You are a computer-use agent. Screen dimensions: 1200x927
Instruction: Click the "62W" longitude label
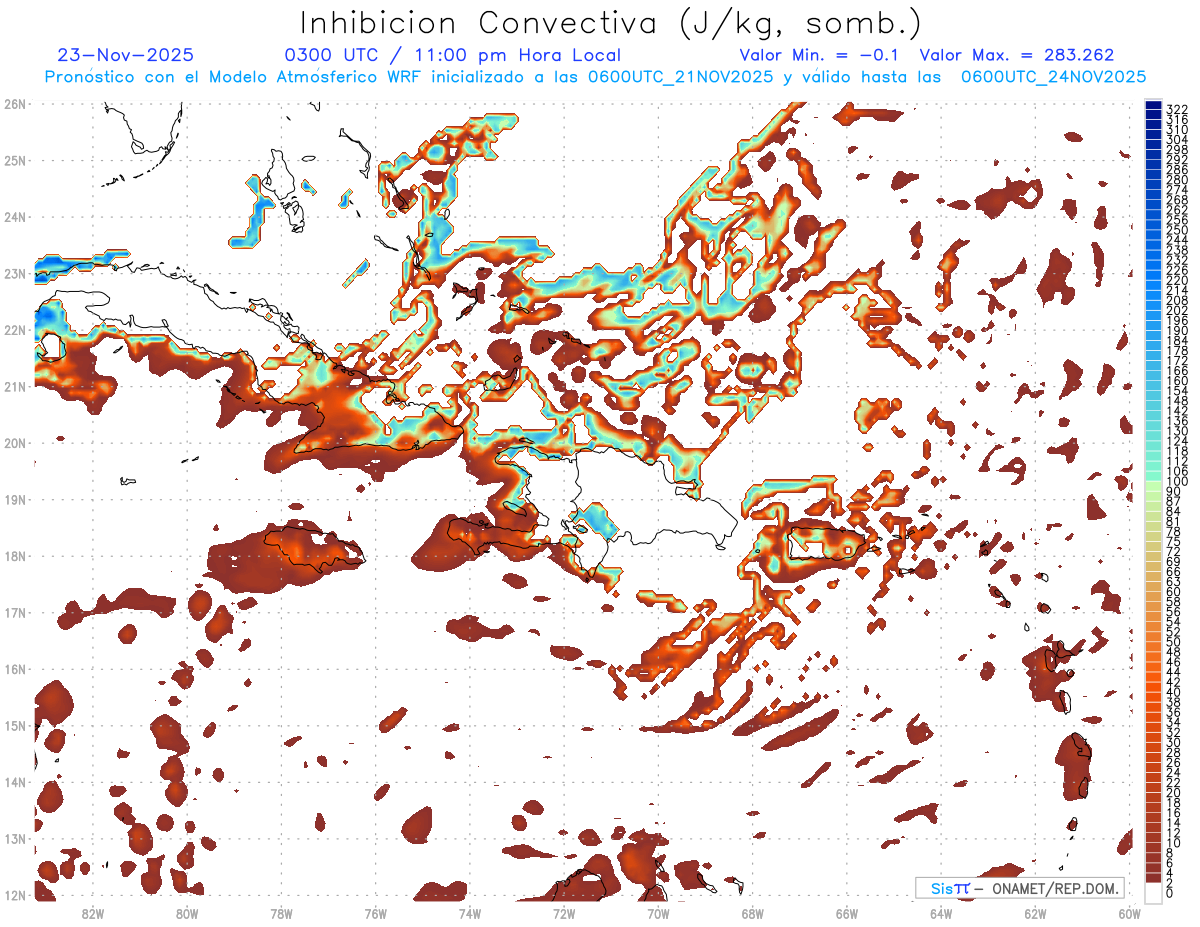1035,913
